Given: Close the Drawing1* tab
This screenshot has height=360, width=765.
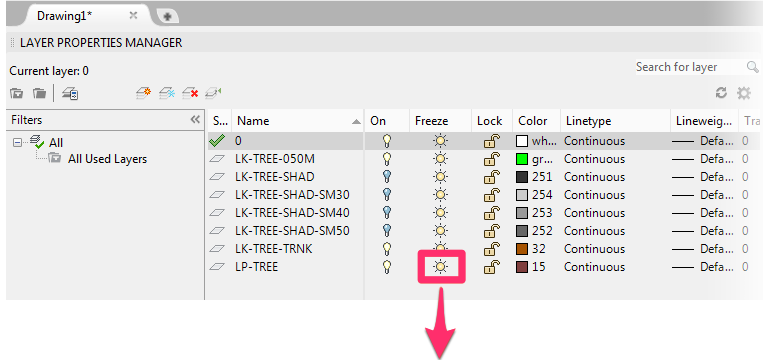Looking at the screenshot, I should tap(133, 16).
